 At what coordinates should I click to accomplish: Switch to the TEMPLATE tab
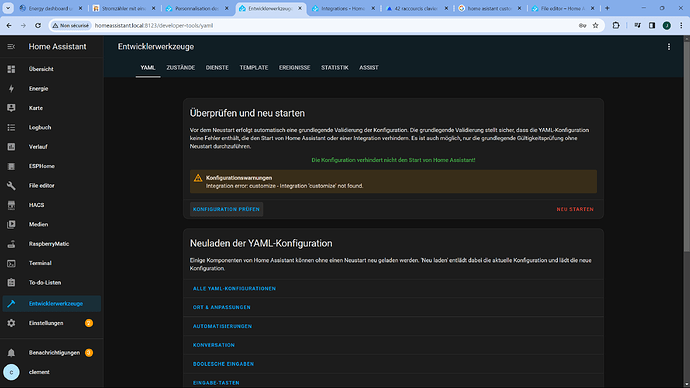[x=254, y=68]
